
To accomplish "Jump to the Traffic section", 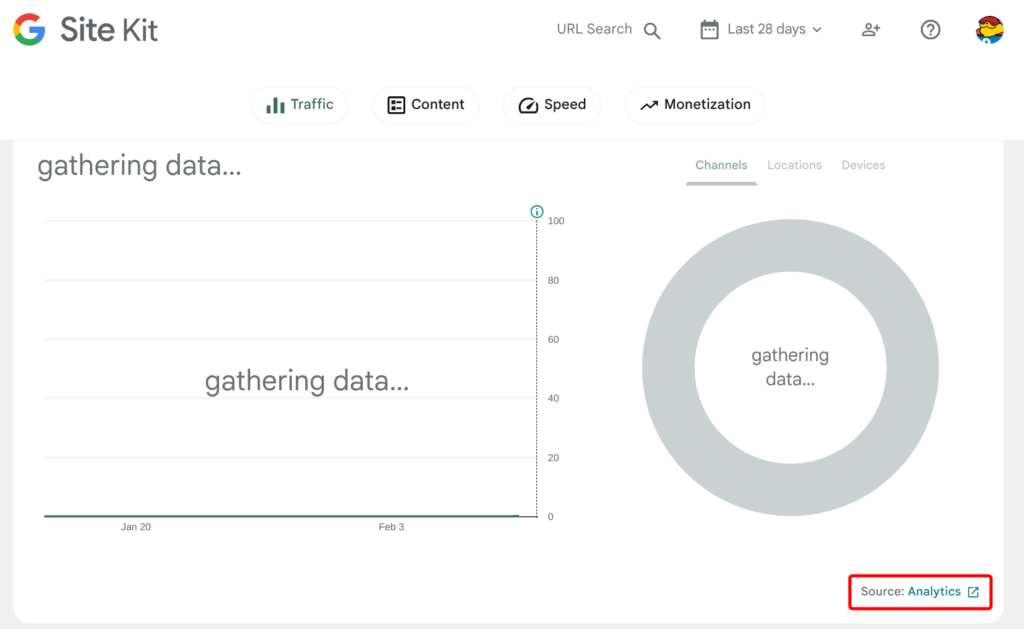I will [x=299, y=105].
